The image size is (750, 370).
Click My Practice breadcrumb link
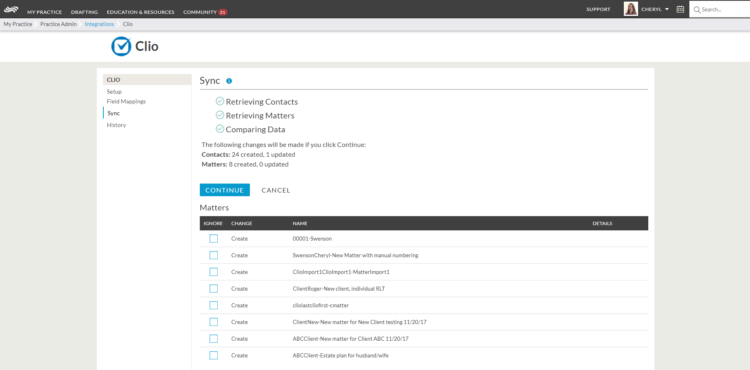[18, 24]
